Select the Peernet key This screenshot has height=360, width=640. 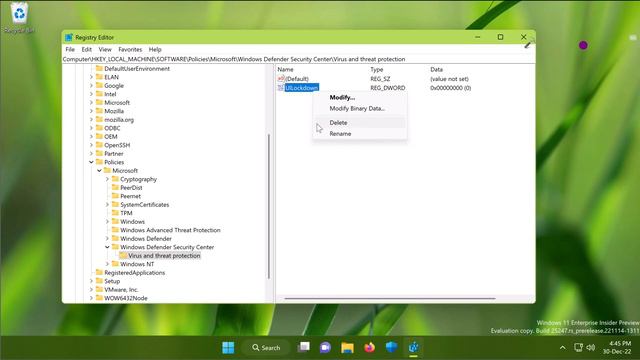tap(130, 196)
